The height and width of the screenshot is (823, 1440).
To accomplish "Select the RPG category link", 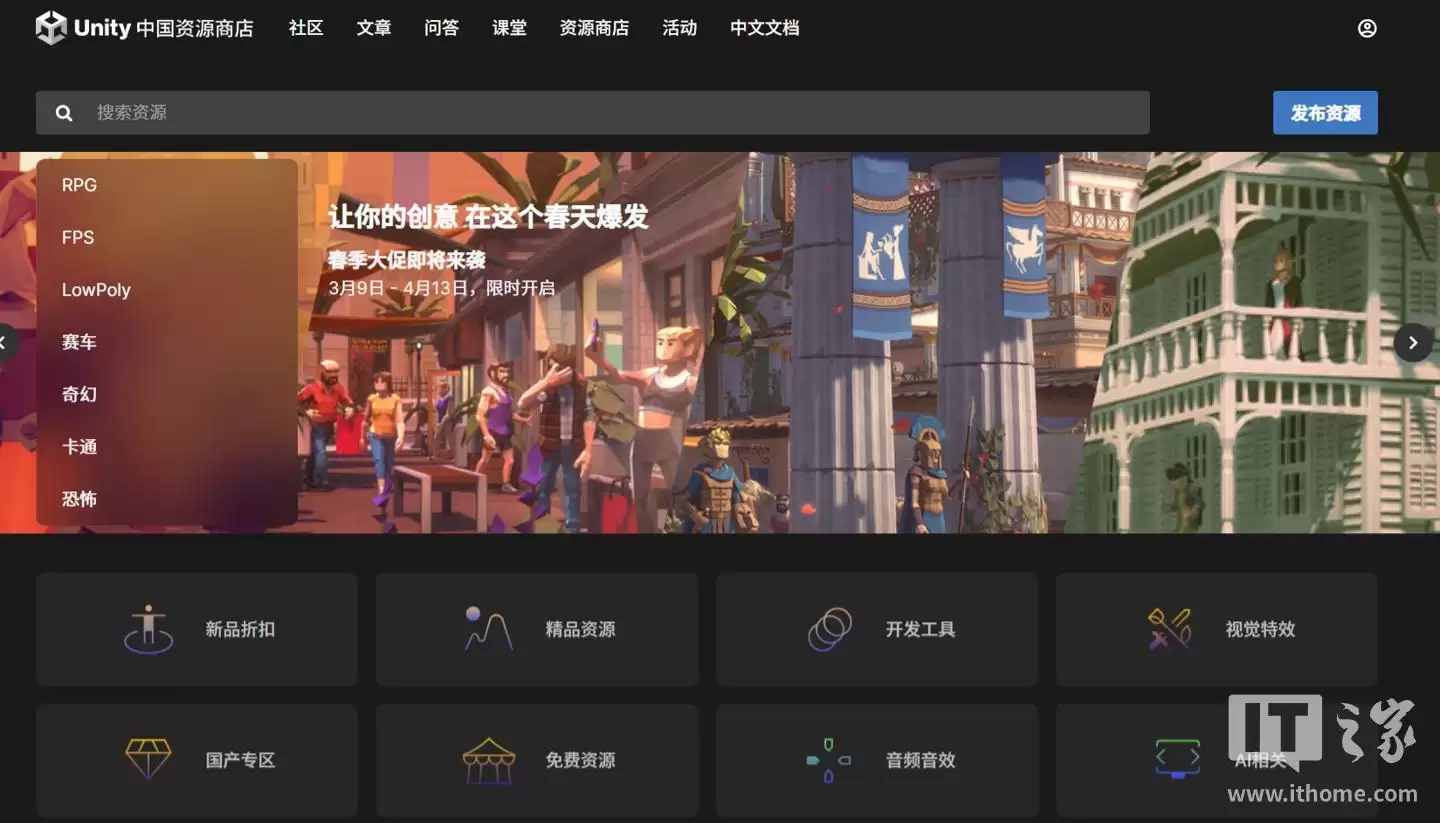I will [x=79, y=185].
